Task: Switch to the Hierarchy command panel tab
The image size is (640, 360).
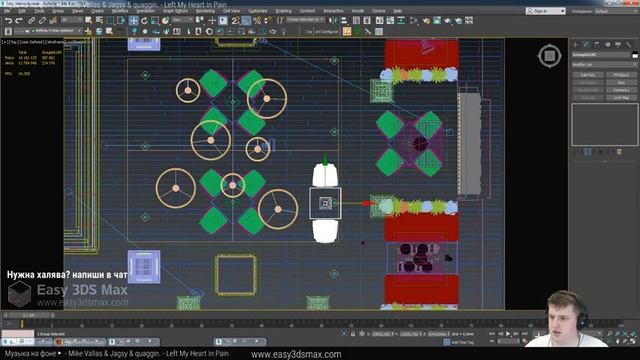Action: click(x=596, y=44)
